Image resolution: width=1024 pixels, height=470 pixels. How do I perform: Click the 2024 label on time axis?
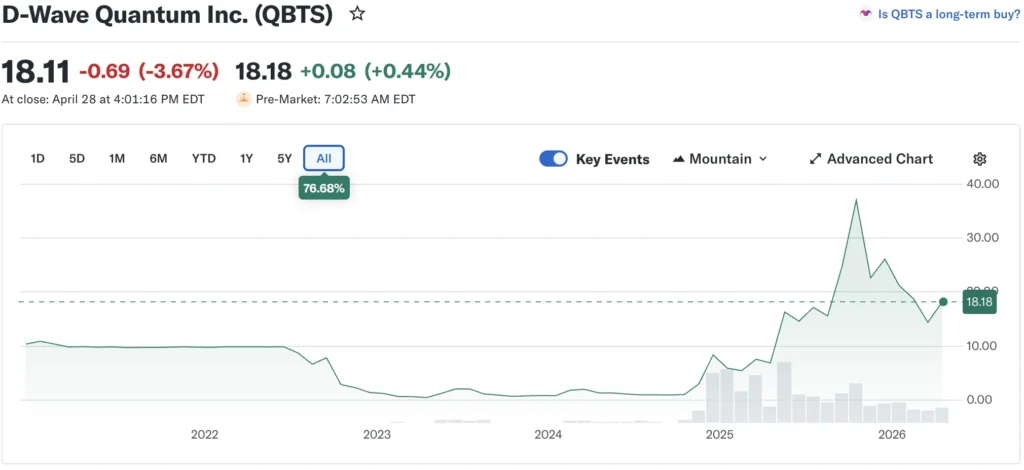pos(548,435)
